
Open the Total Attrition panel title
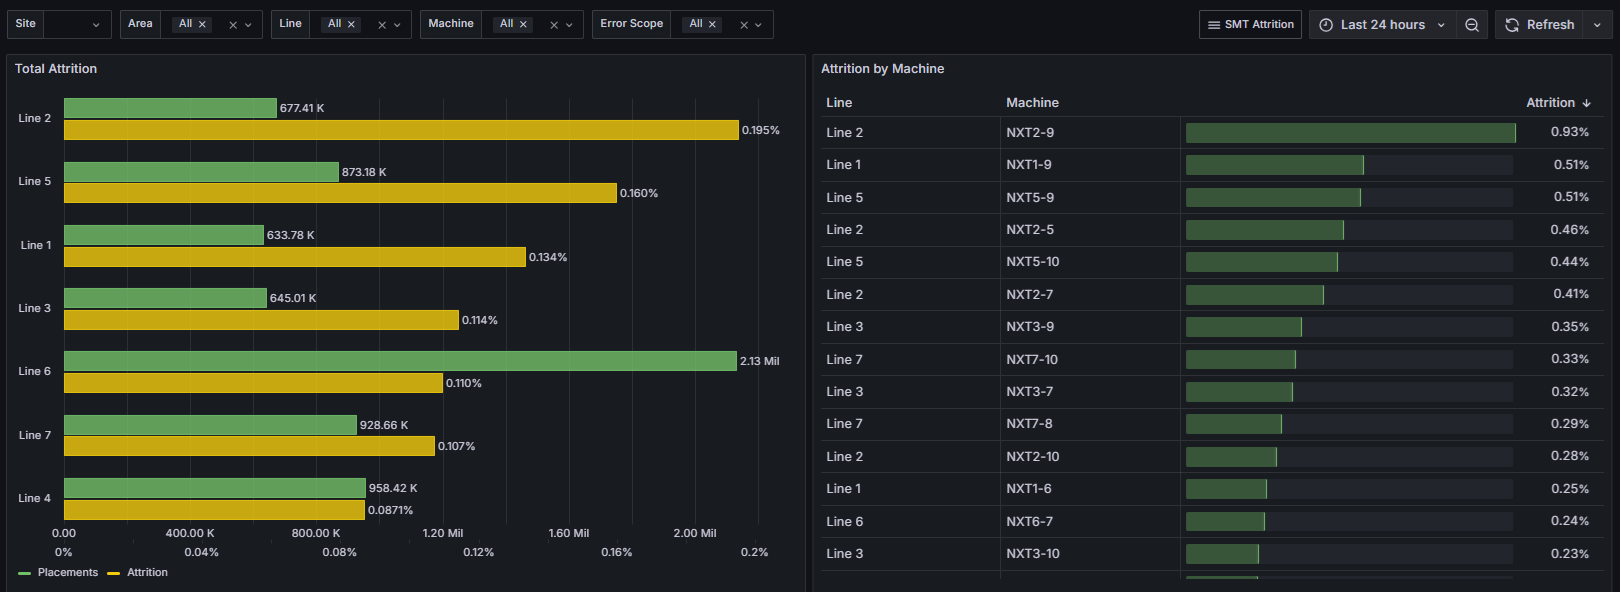[x=56, y=69]
